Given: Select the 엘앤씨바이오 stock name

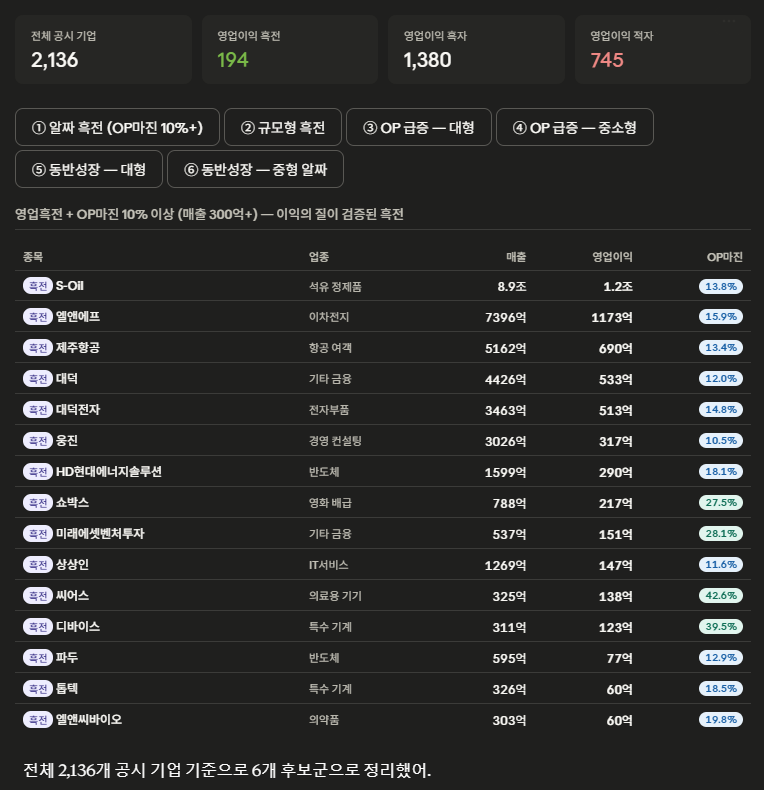Looking at the screenshot, I should tap(89, 719).
